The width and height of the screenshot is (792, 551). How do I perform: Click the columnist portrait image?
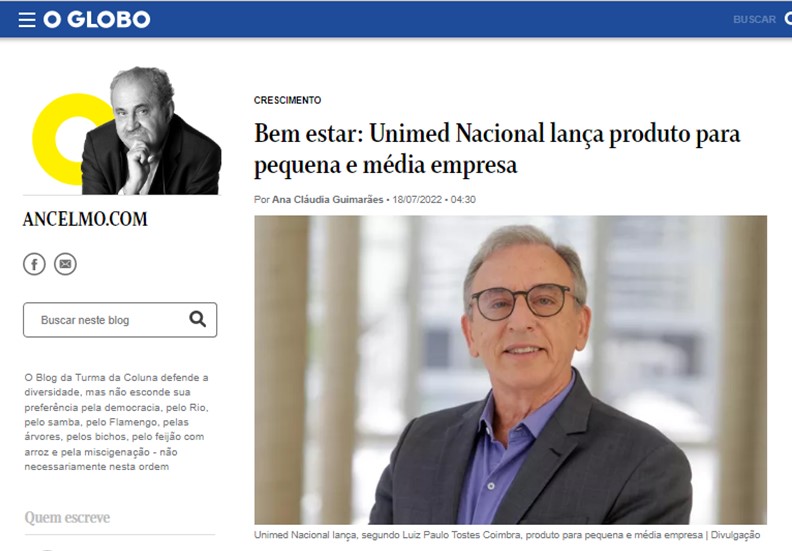point(151,130)
